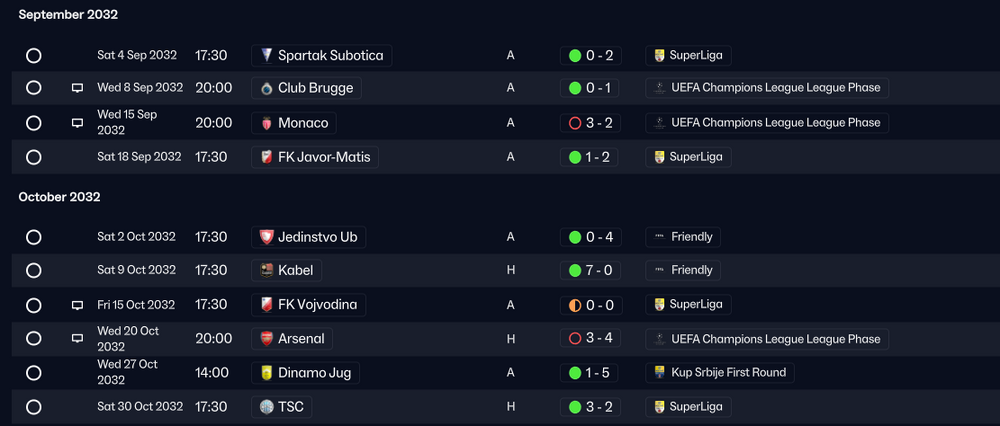Click the green win indicator for Kabel 7-0
The image size is (1000, 426).
point(575,270)
